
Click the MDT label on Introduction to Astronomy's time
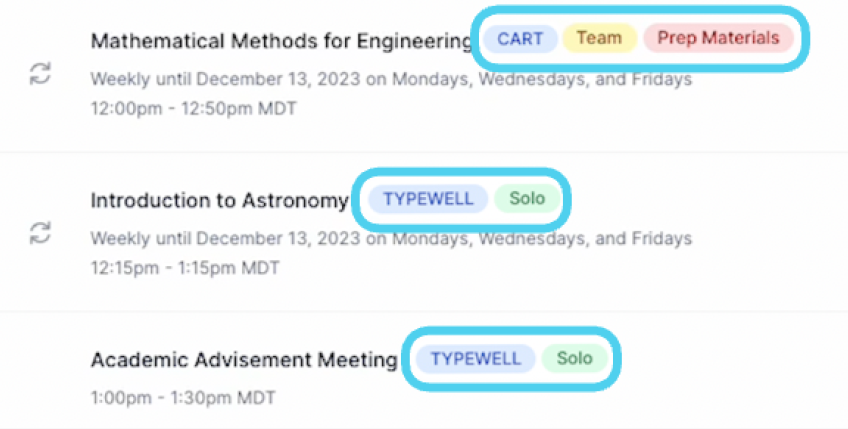coord(260,268)
